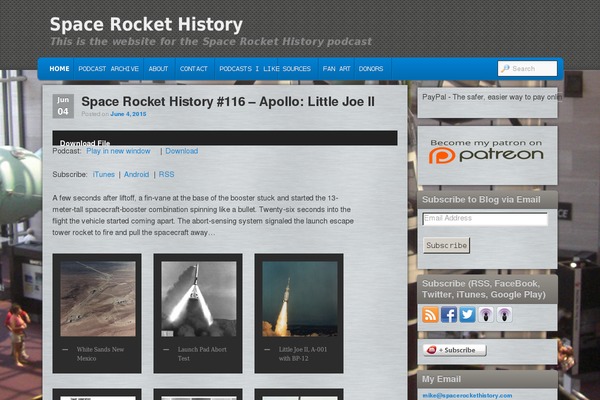Click the site tagline text
This screenshot has width=600, height=400.
211,41
